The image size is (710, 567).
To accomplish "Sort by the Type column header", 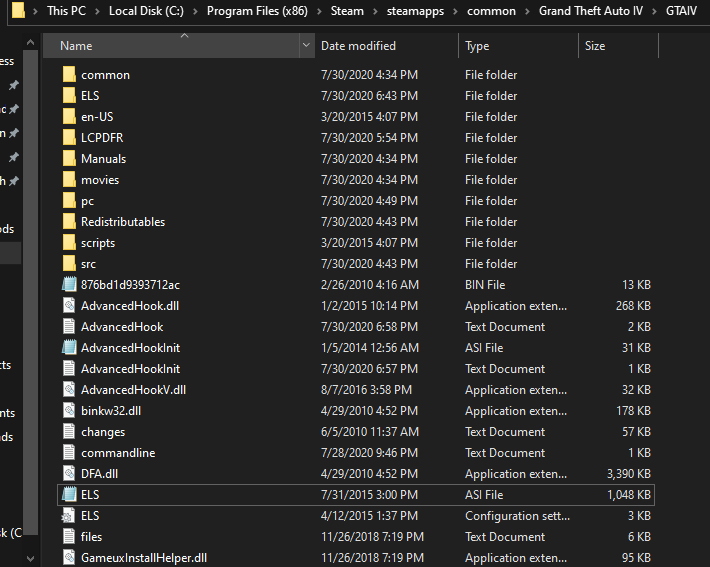I will (518, 45).
